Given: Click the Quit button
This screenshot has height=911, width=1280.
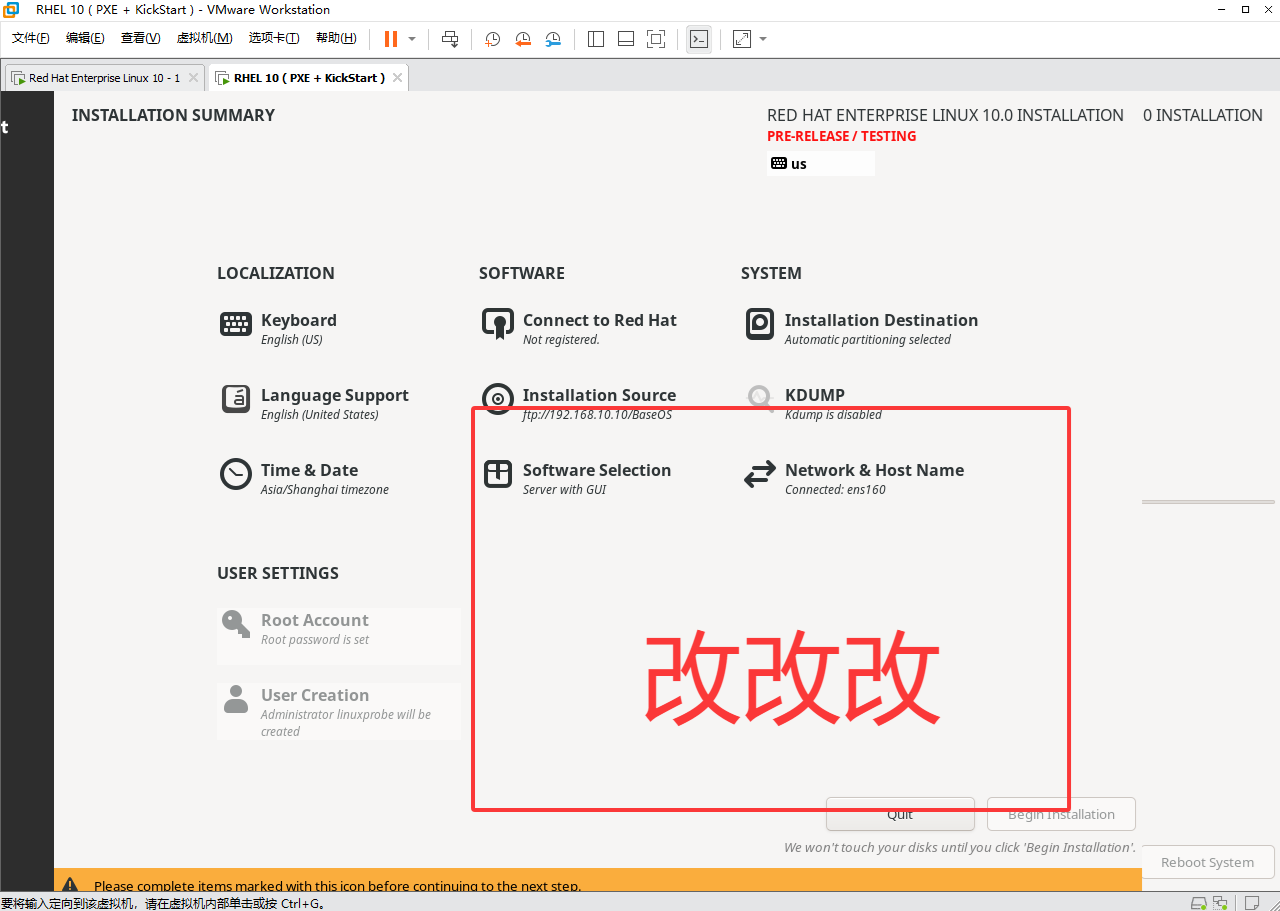Looking at the screenshot, I should (x=900, y=814).
